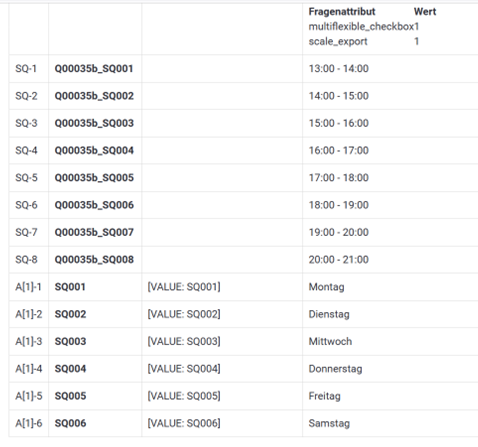The height and width of the screenshot is (447, 478).
Task: Click the Montag answer text
Action: tap(326, 287)
